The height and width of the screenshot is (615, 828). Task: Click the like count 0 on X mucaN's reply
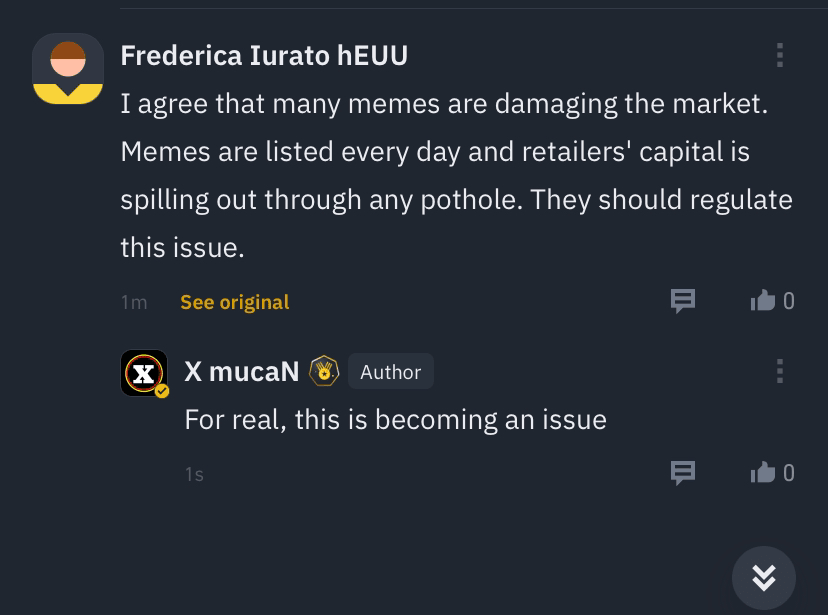click(789, 472)
